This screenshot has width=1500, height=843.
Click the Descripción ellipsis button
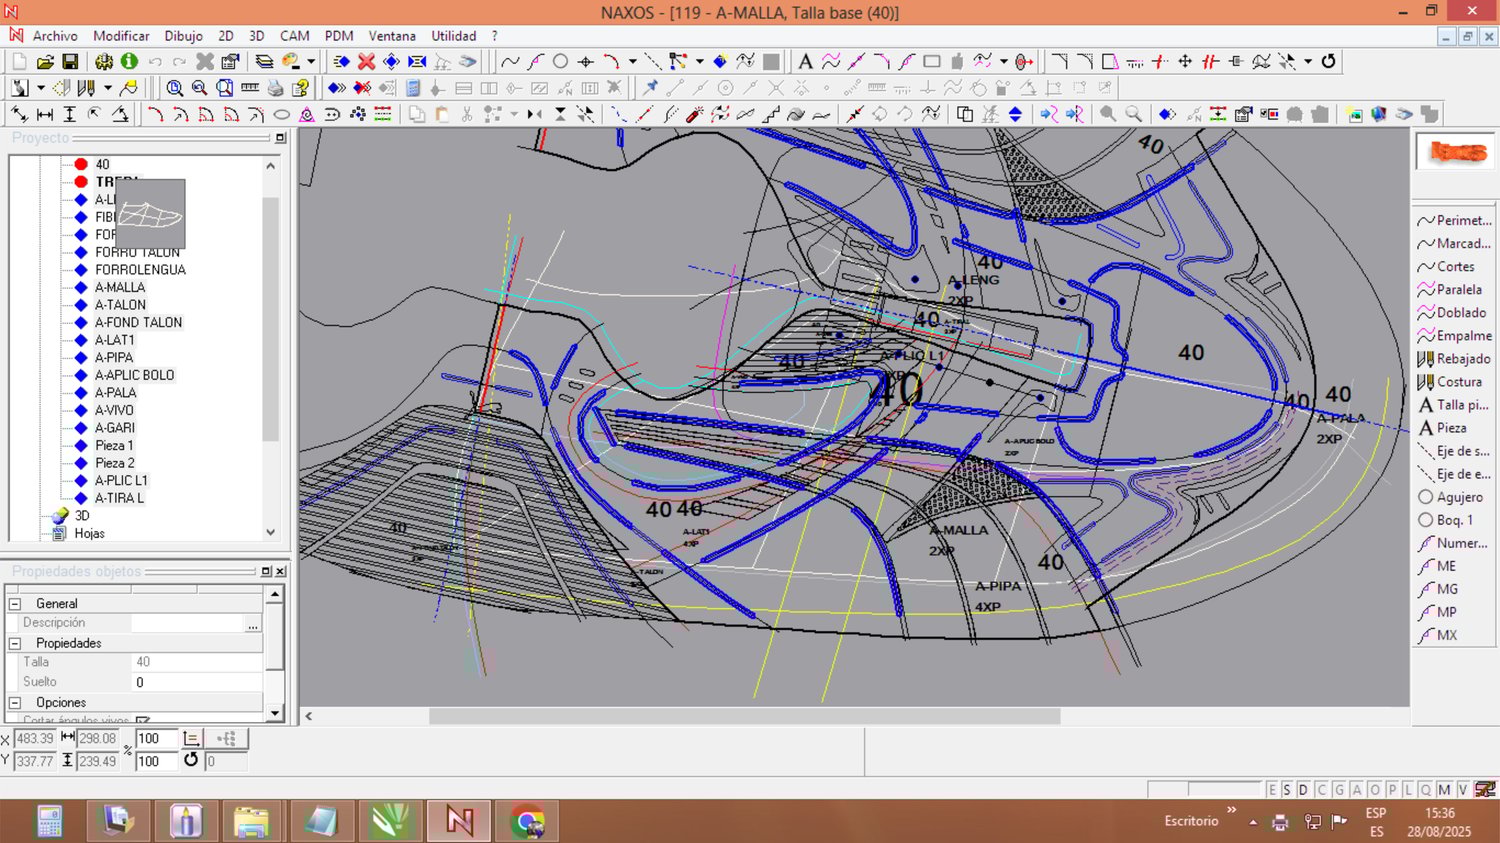click(x=253, y=624)
